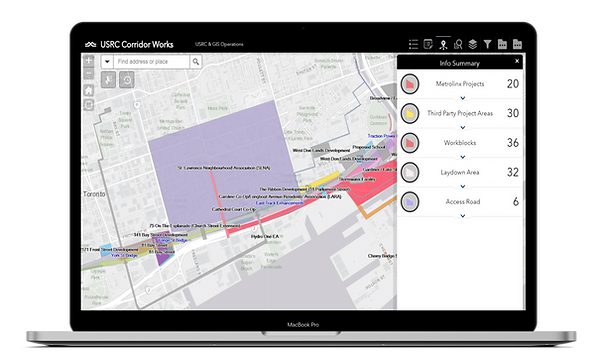This screenshot has width=599, height=363.
Task: Click the Find address or place field
Action: tap(152, 62)
